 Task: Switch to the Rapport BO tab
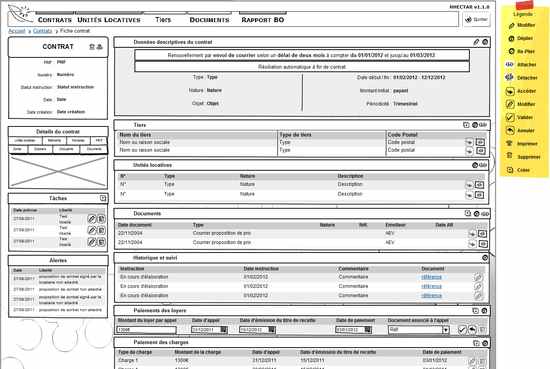tap(263, 20)
